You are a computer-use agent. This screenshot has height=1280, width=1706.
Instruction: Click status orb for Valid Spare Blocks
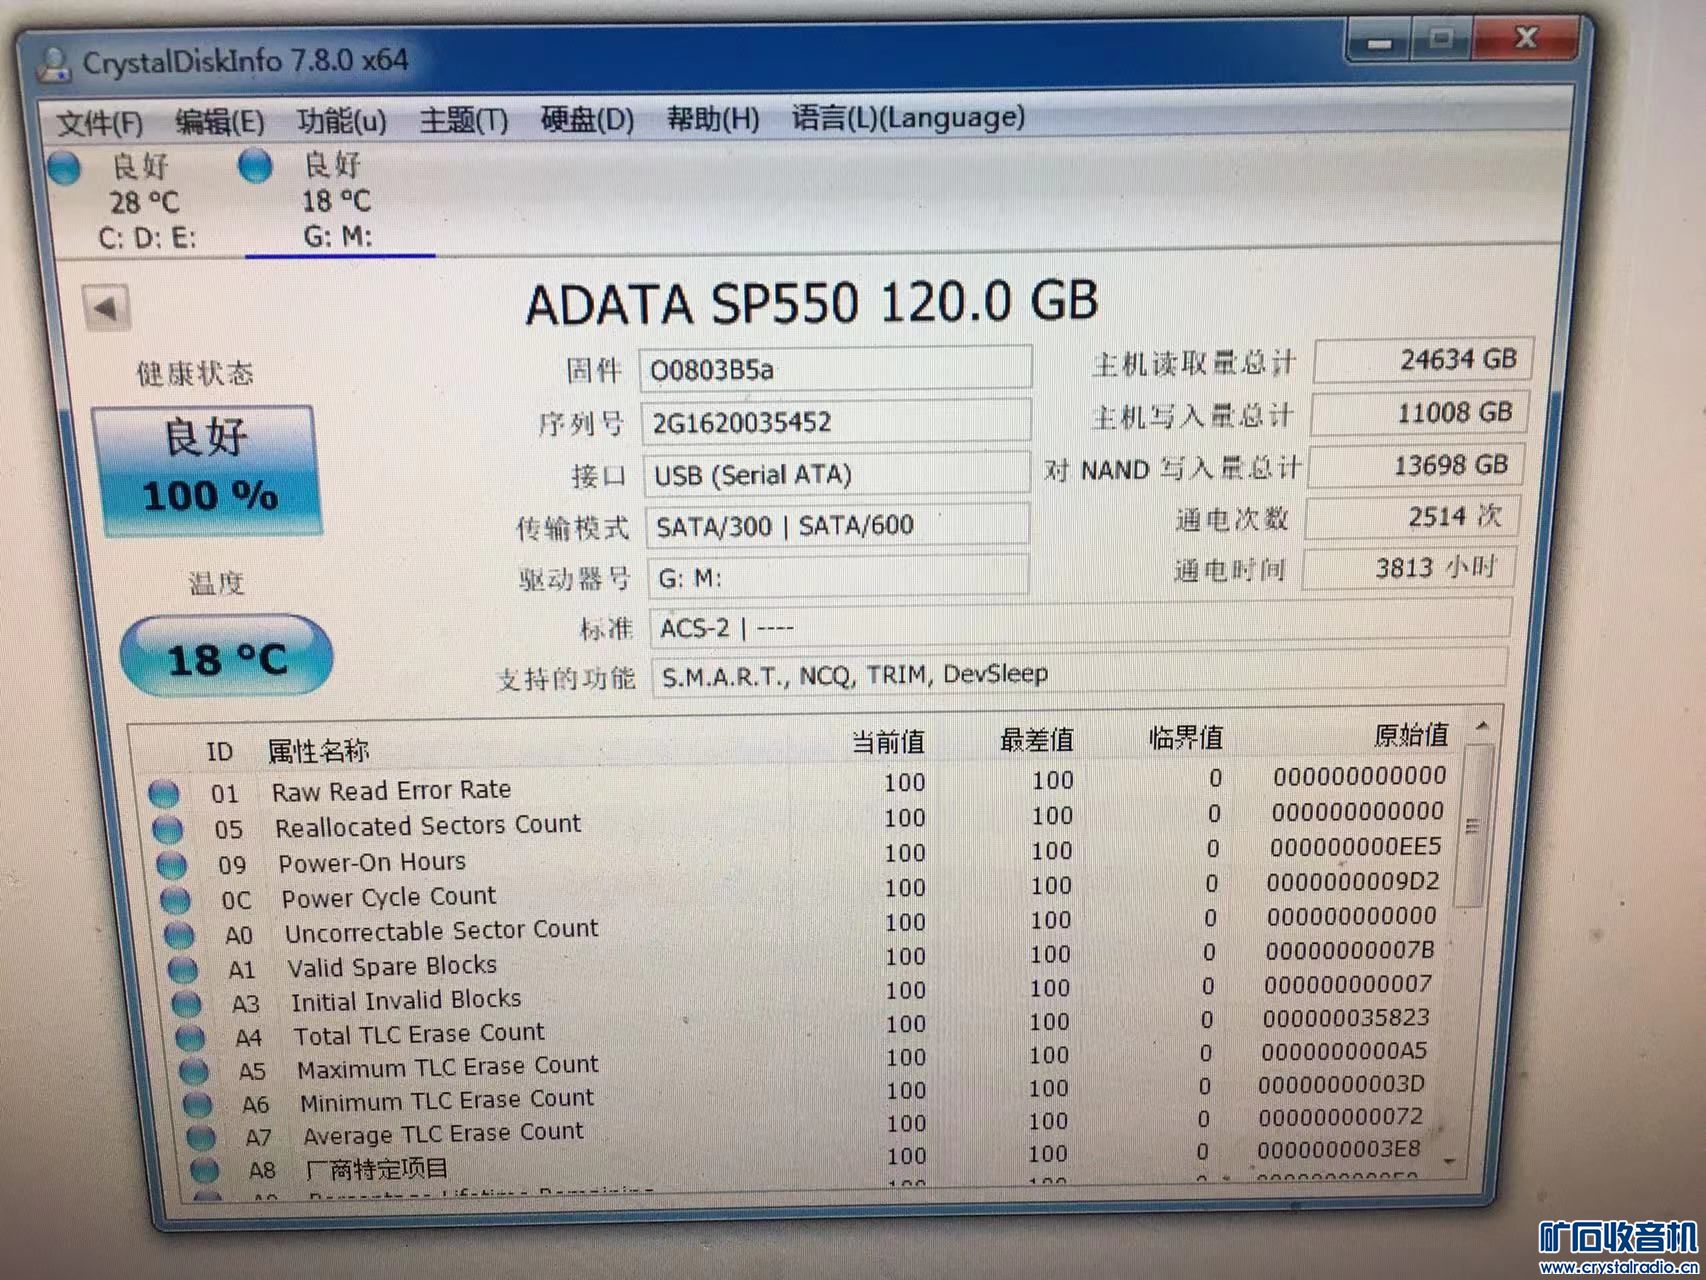point(183,970)
